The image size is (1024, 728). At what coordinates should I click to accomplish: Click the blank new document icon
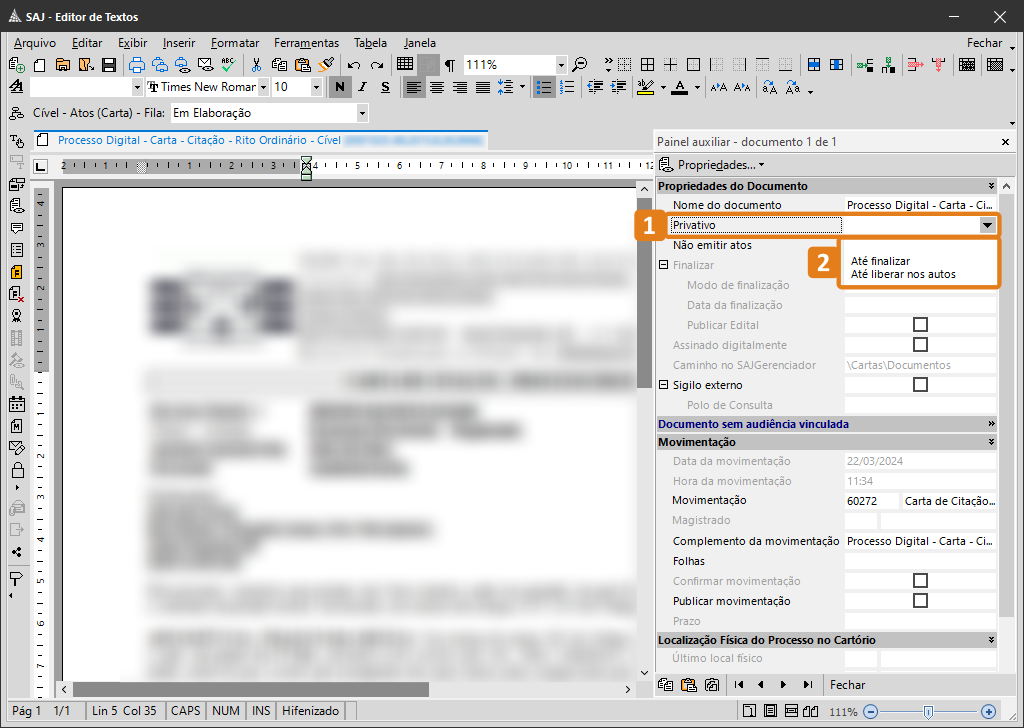pos(40,65)
